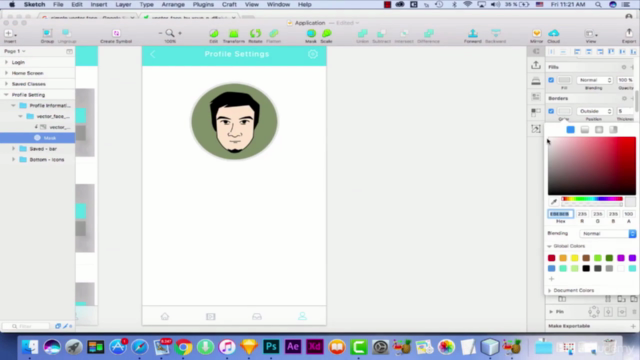Viewport: 640px width, 360px height.
Task: Select the Rotate tool icon
Action: pos(256,33)
